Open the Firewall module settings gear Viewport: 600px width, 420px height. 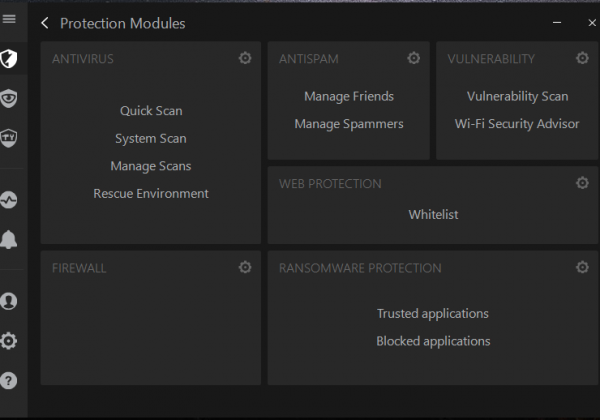pos(245,267)
